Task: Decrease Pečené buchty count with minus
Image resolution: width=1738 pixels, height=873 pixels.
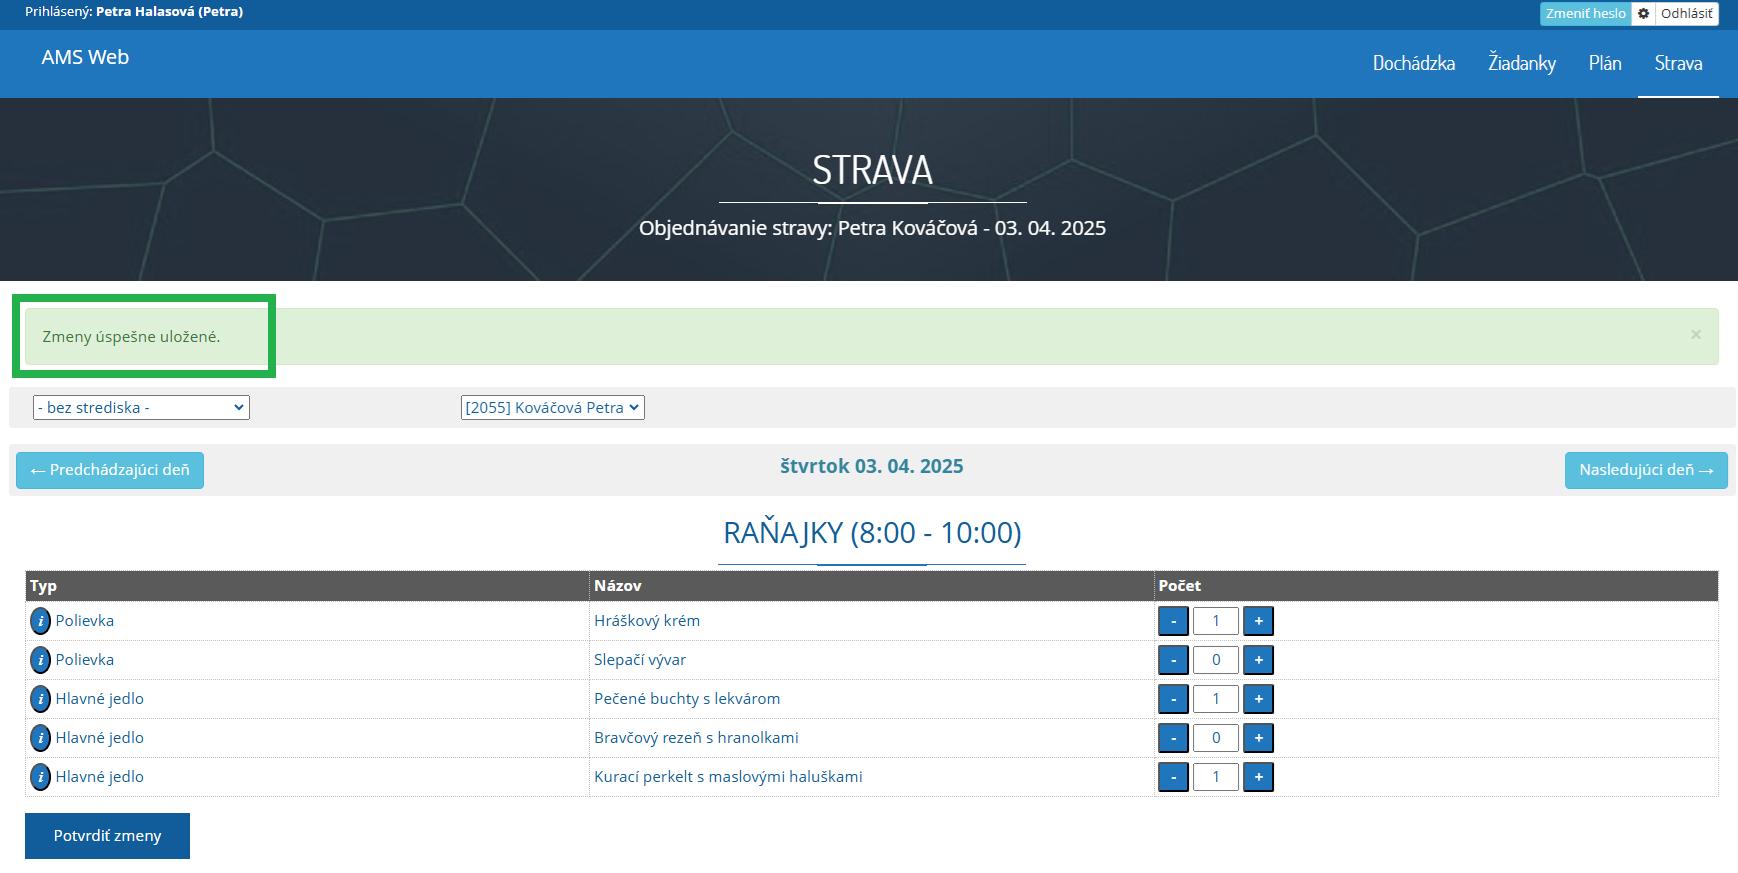Action: click(1173, 699)
